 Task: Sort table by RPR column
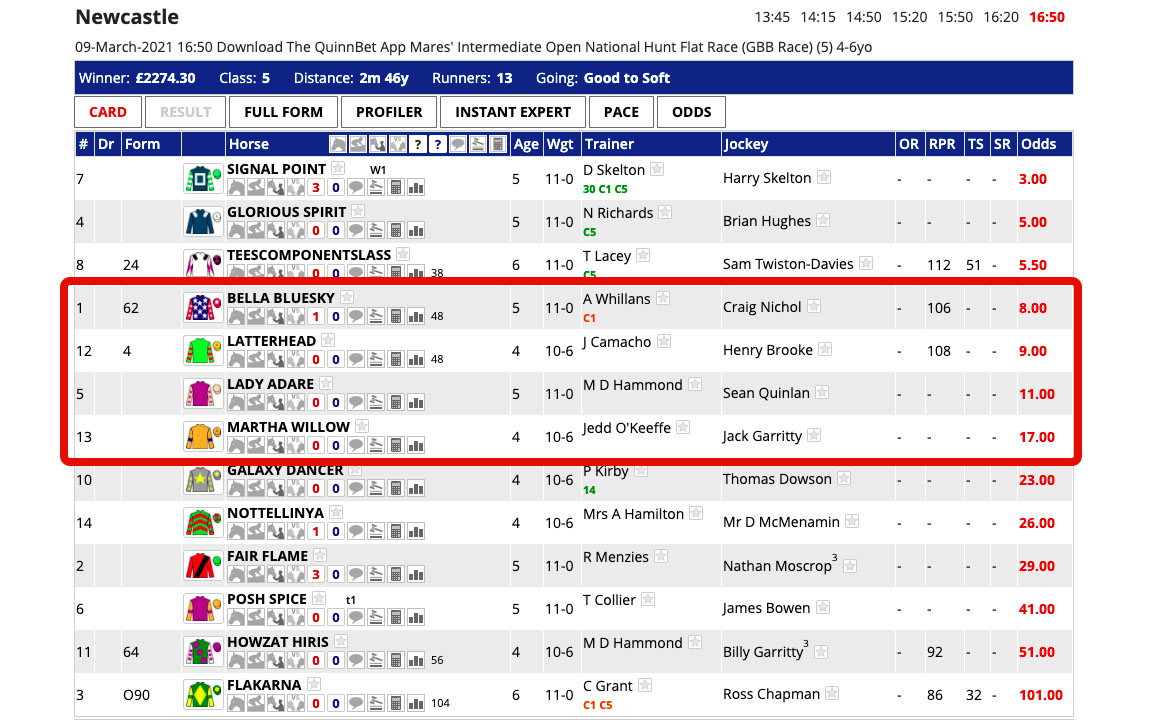[942, 144]
